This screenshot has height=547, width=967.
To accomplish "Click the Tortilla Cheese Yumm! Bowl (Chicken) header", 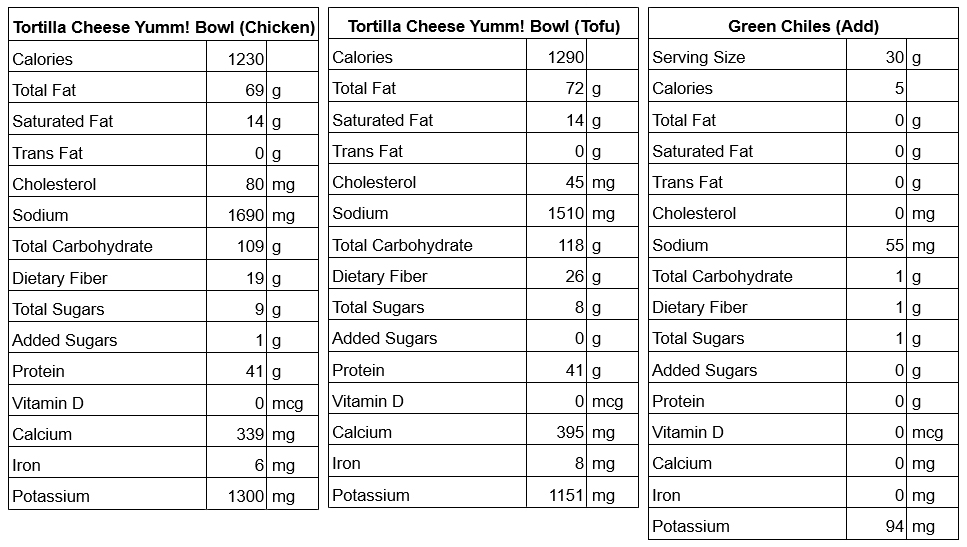I will tap(163, 27).
